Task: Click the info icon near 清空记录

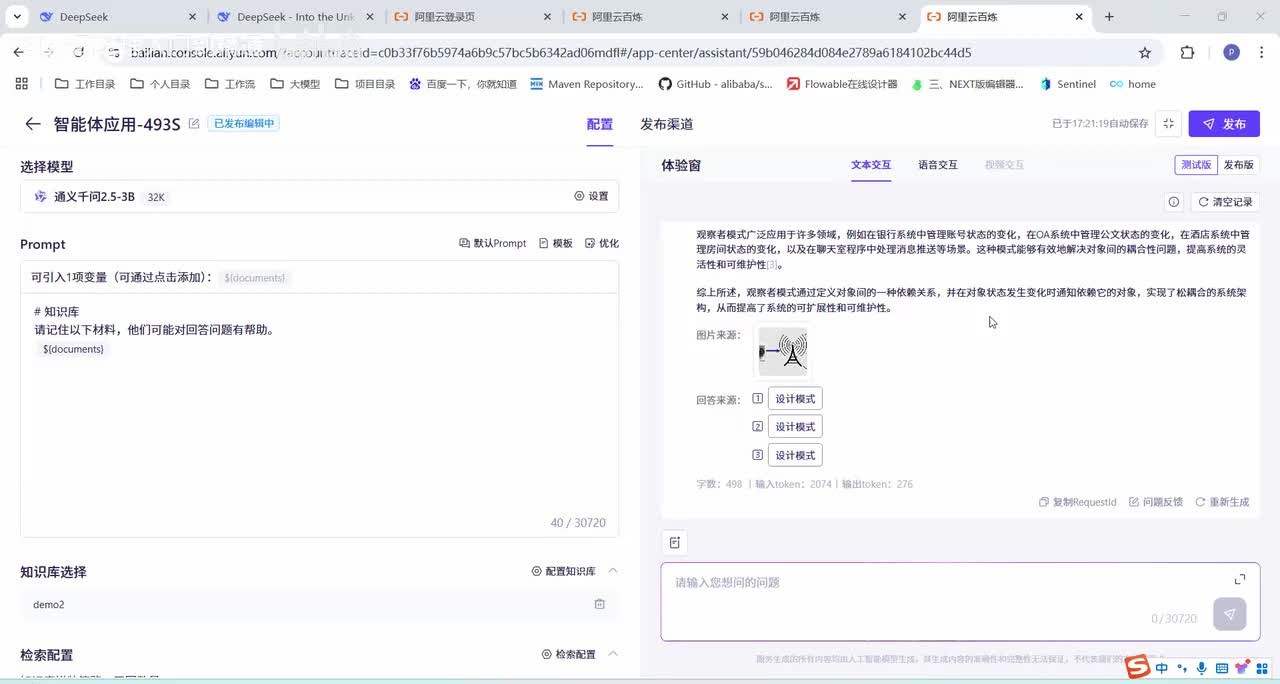Action: 1174,202
